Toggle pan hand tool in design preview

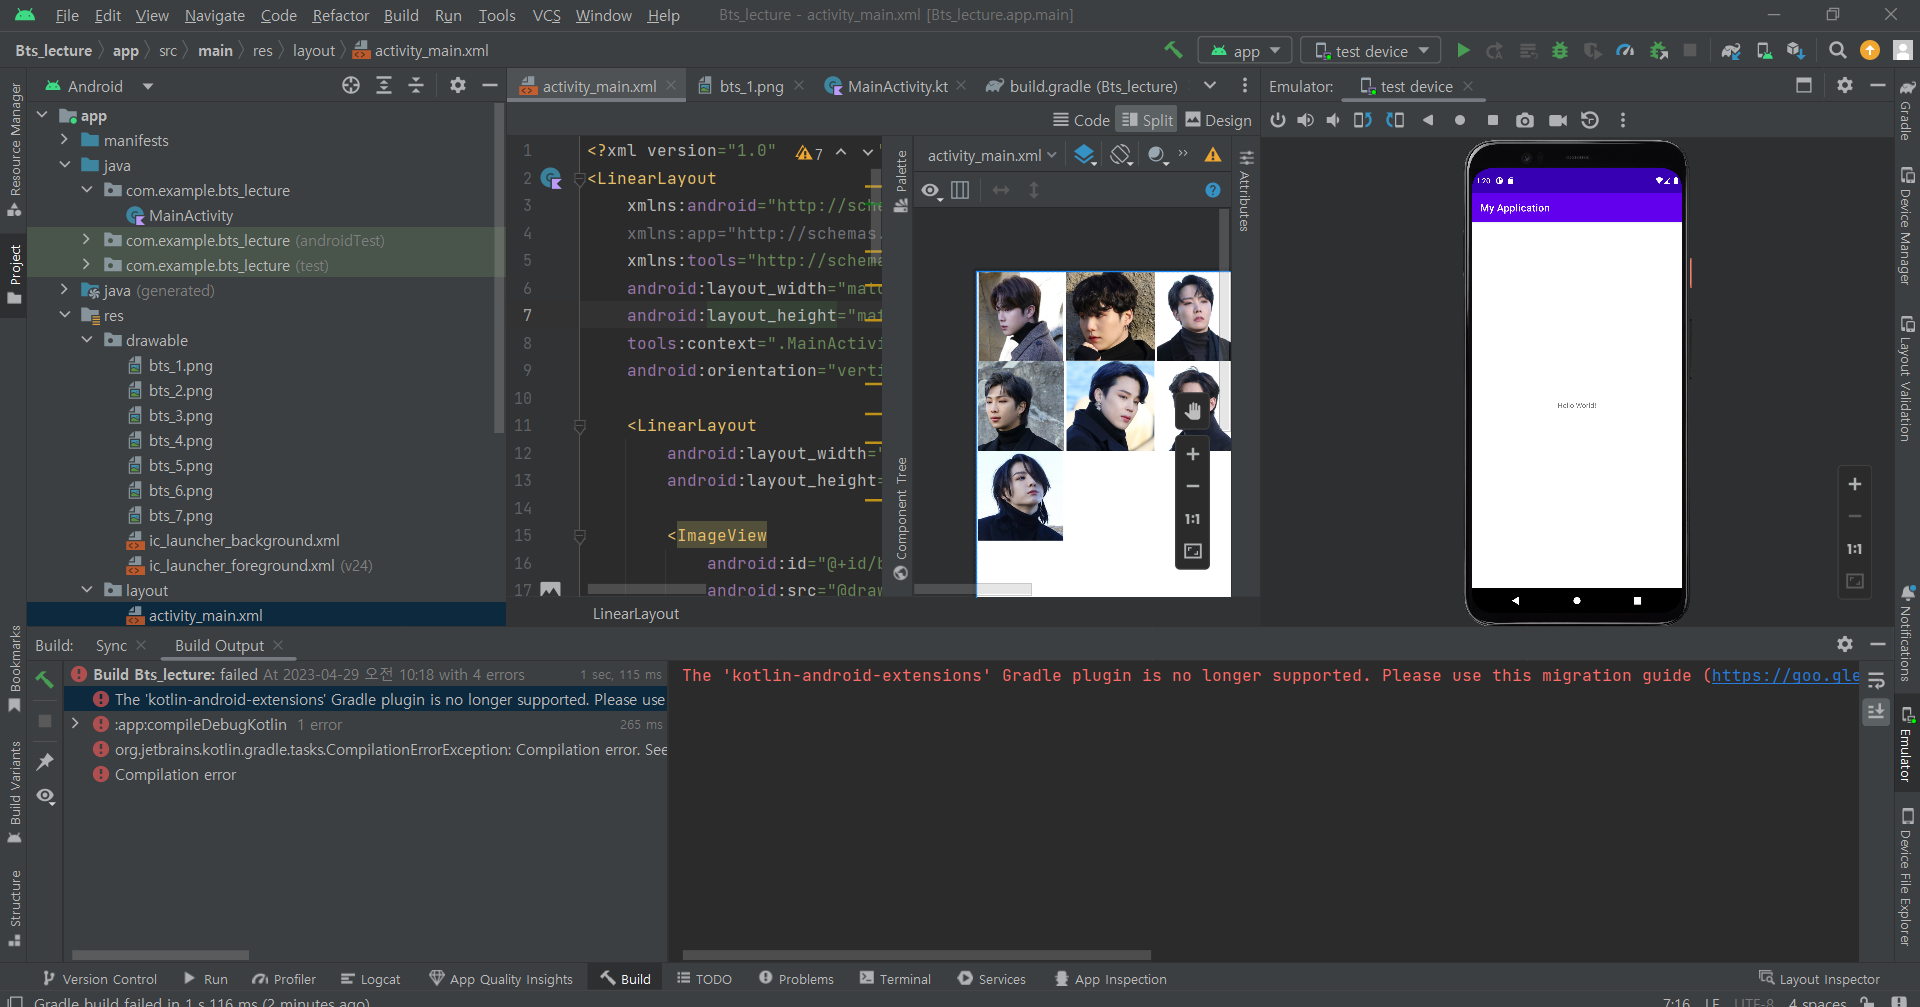[x=1192, y=410]
